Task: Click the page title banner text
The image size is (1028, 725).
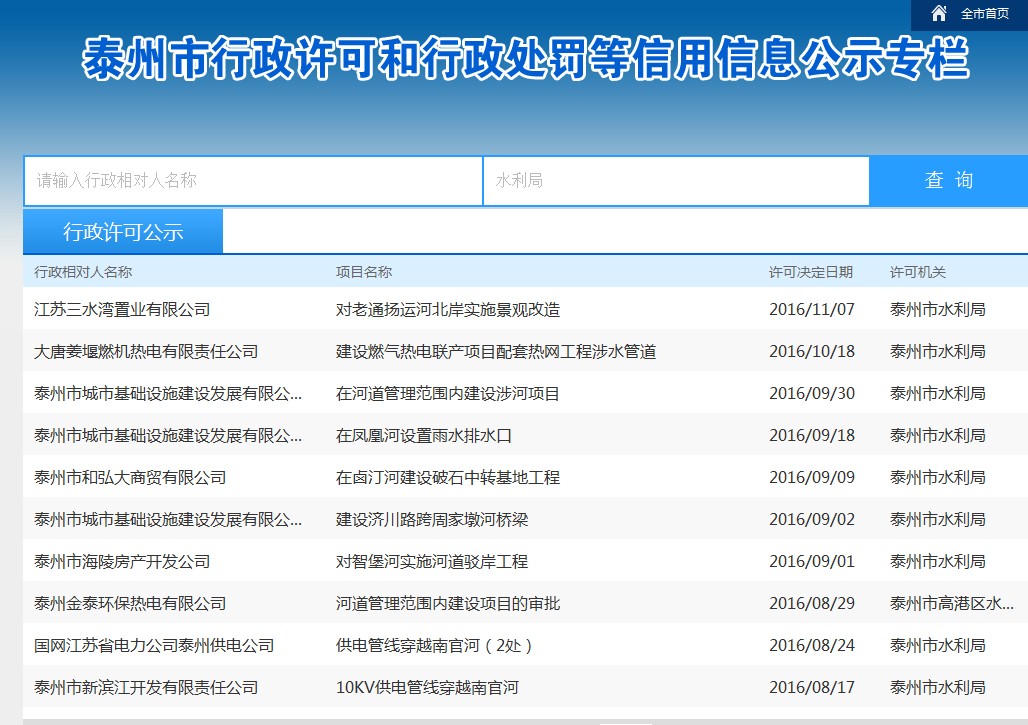Action: coord(525,60)
